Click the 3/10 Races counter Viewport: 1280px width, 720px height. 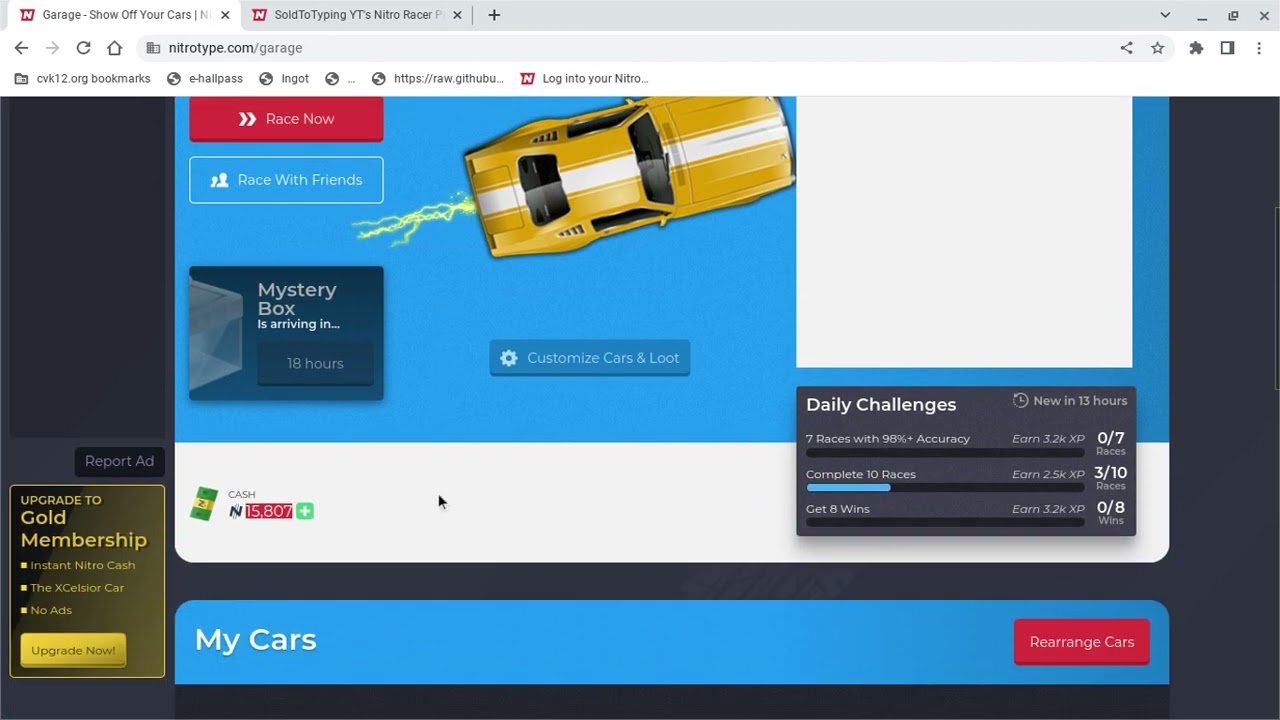point(1110,477)
